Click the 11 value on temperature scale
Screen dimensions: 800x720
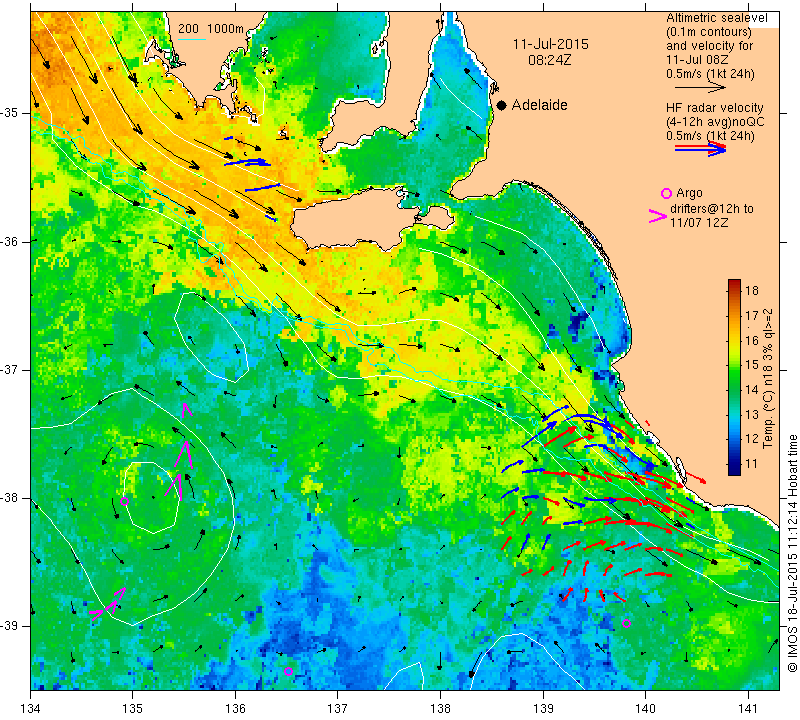(x=752, y=464)
